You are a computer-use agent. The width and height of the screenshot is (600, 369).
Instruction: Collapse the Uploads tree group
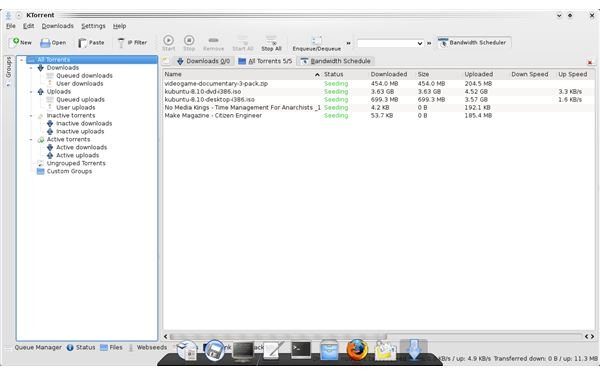point(31,92)
